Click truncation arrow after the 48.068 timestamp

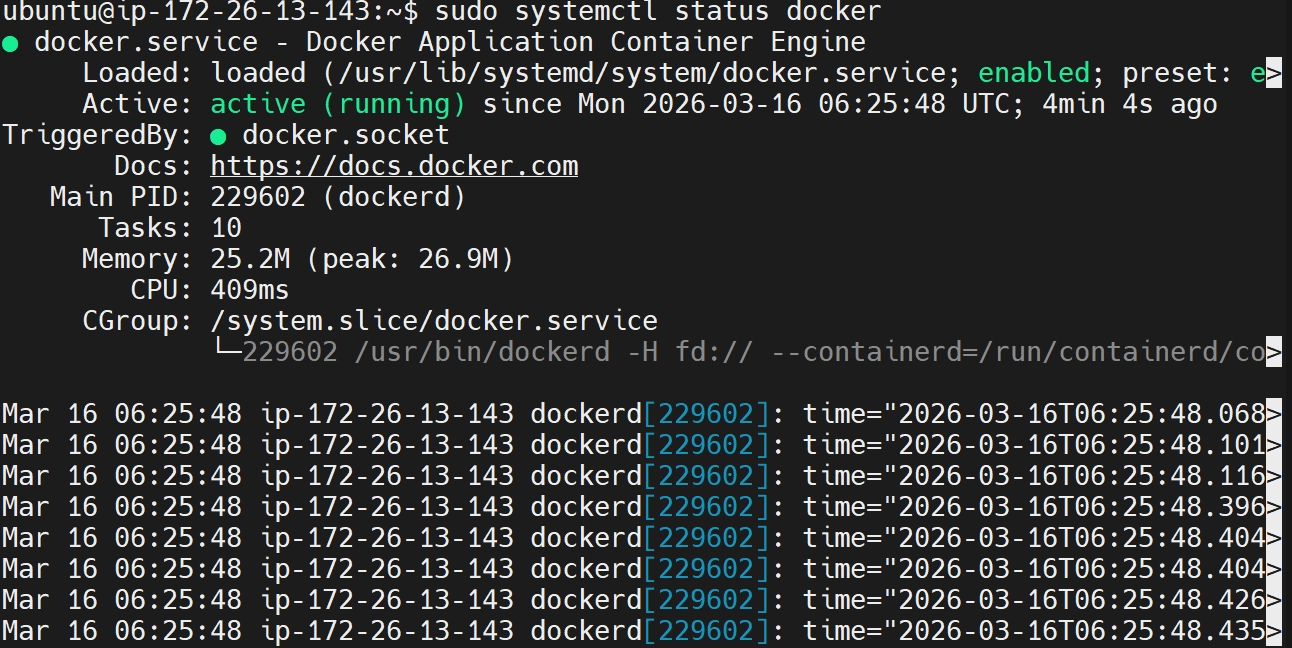pyautogui.click(x=1273, y=414)
